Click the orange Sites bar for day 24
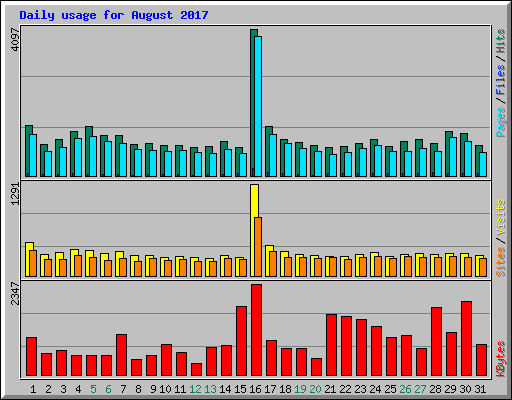Image resolution: width=512 pixels, height=400 pixels. pyautogui.click(x=378, y=266)
